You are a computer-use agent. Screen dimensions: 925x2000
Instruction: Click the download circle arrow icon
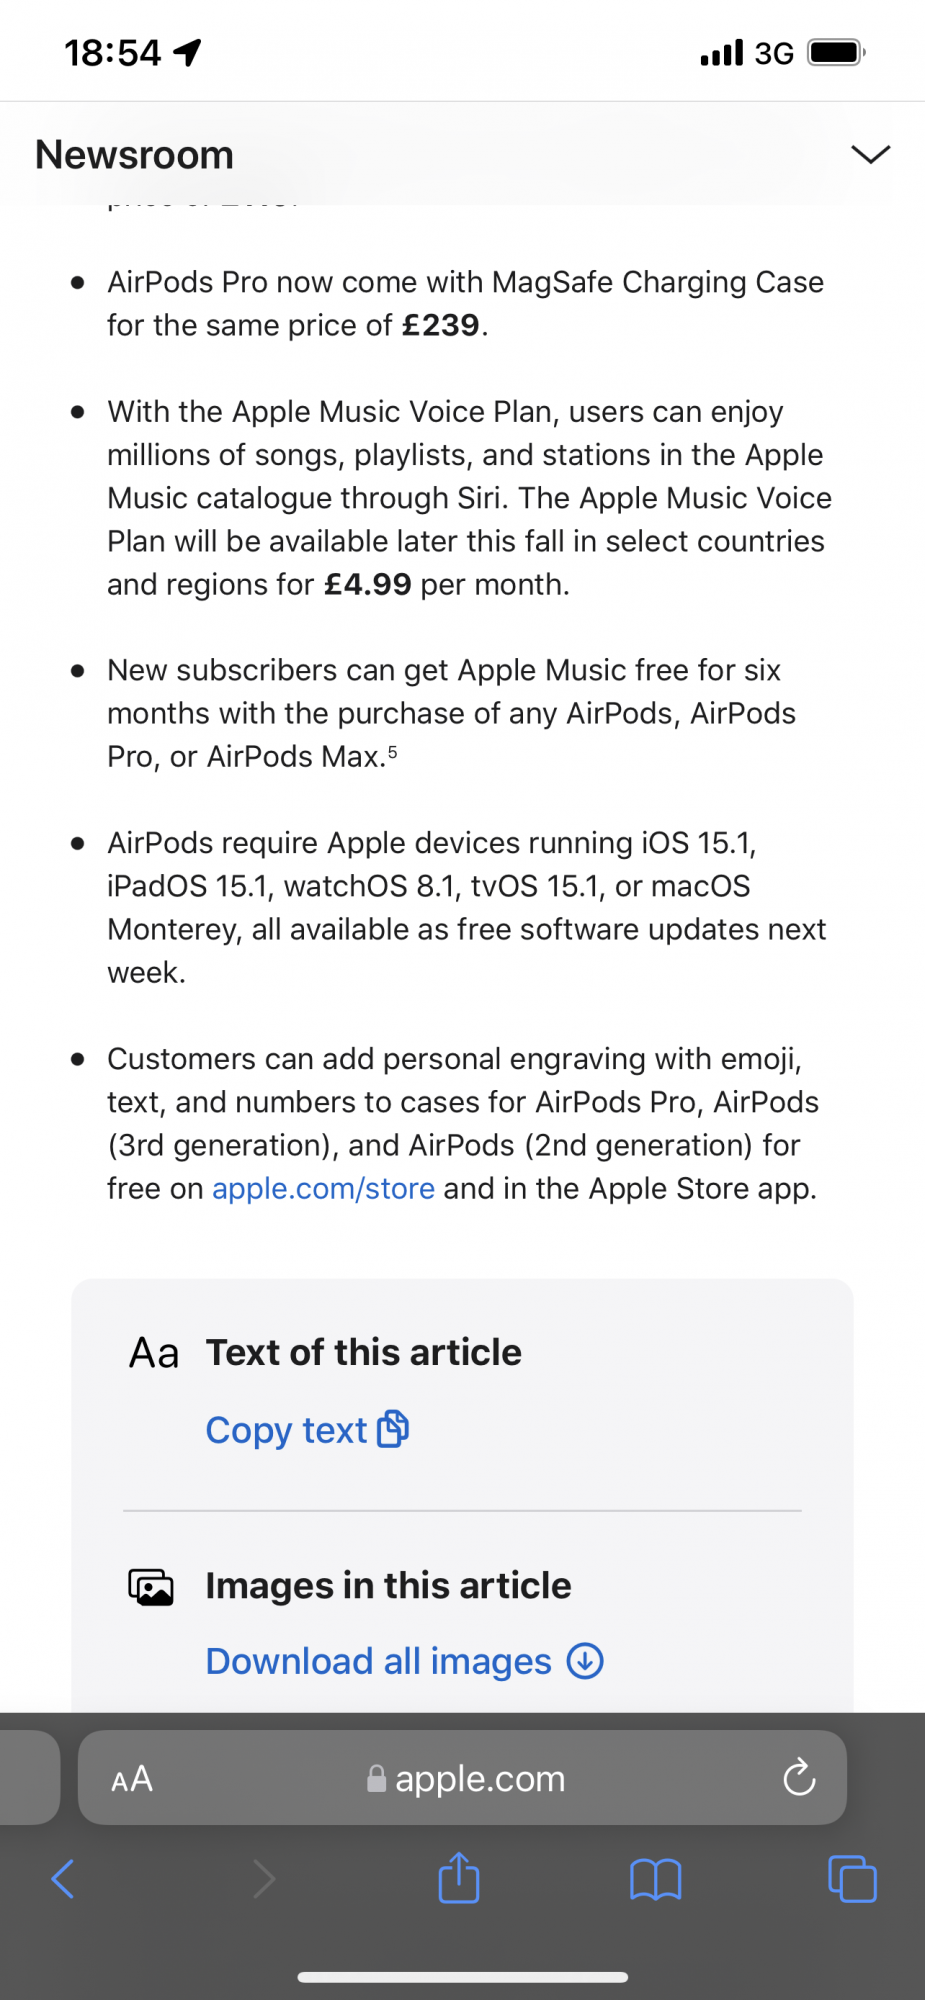pyautogui.click(x=585, y=1661)
